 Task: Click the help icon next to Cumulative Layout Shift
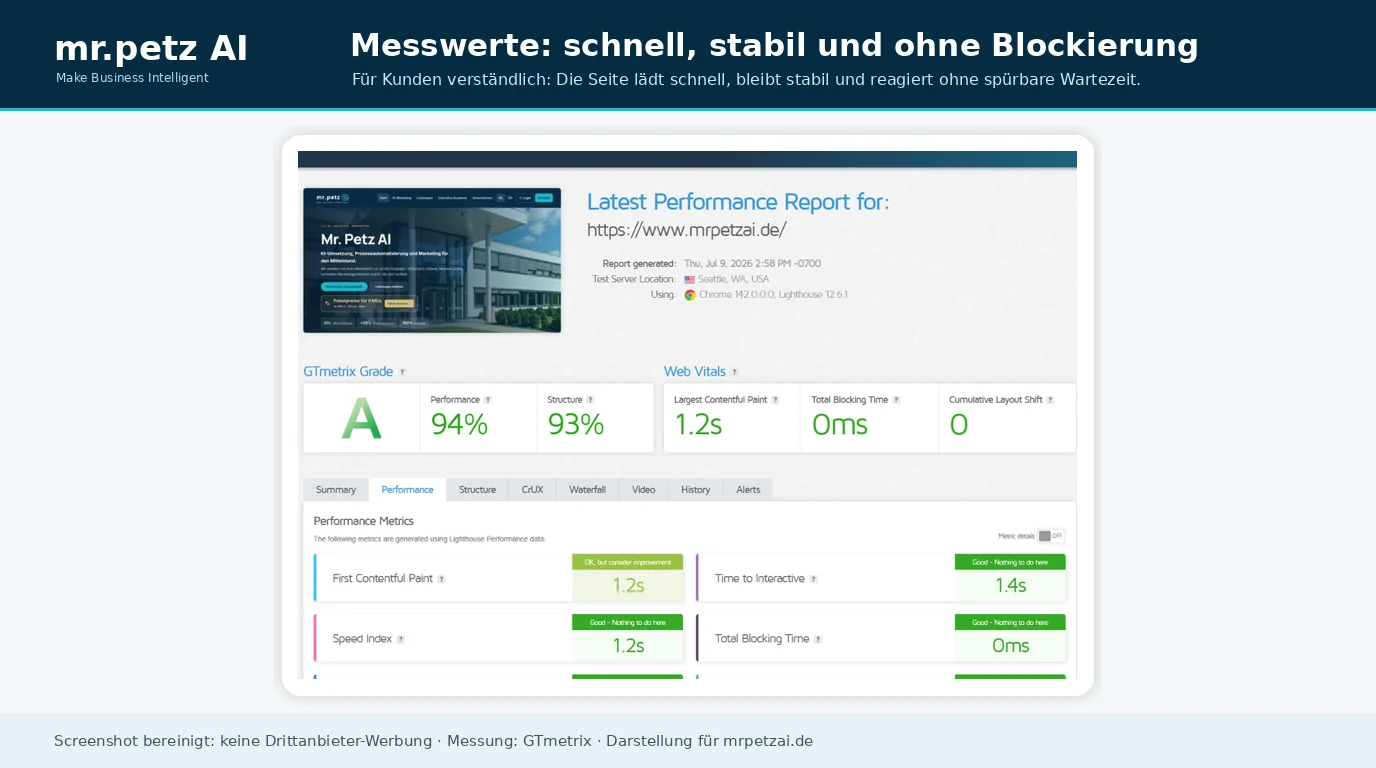pos(1050,400)
